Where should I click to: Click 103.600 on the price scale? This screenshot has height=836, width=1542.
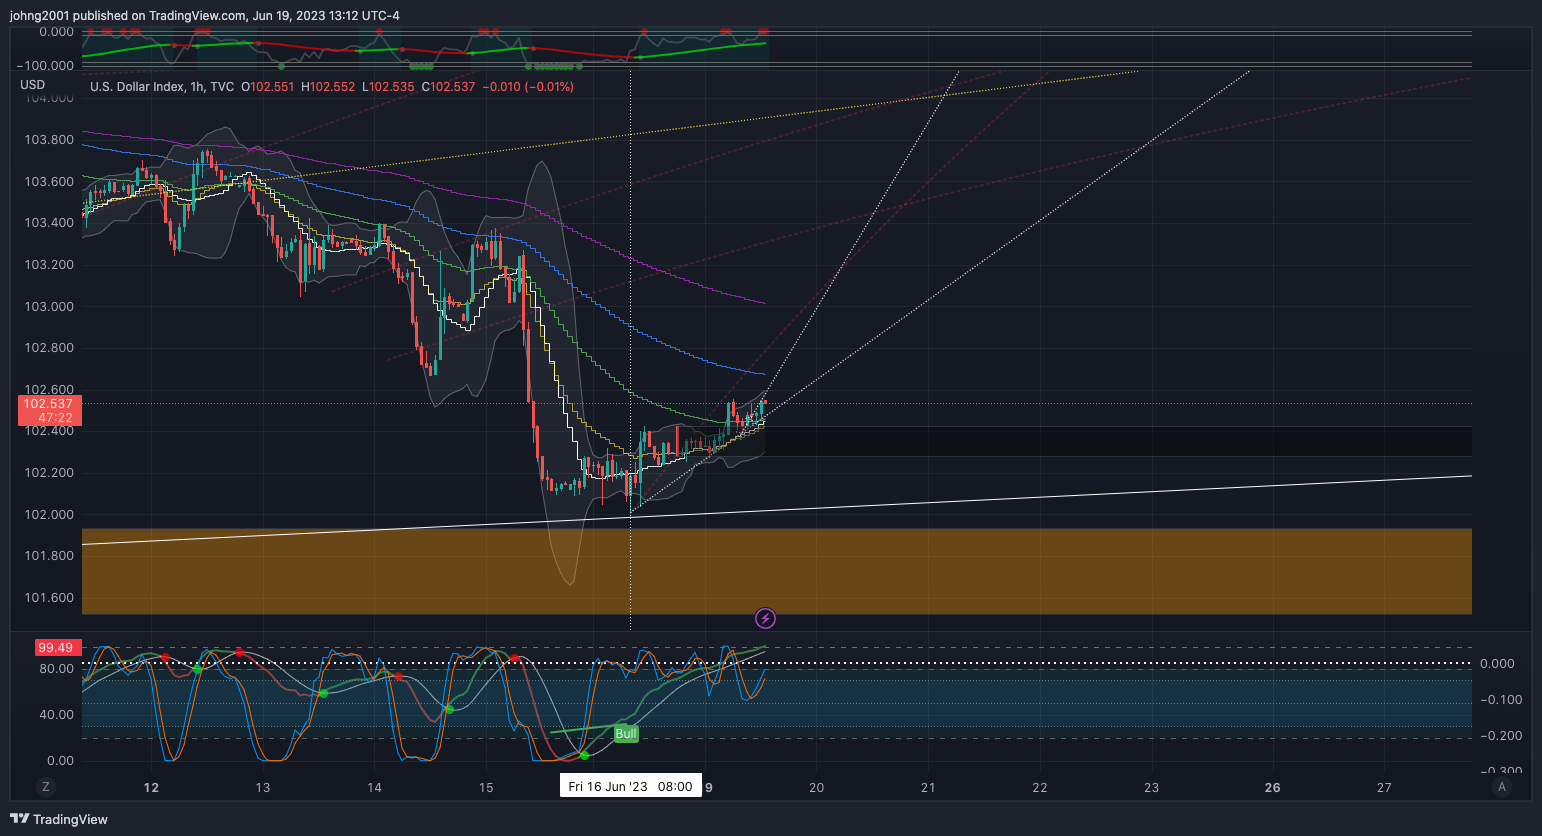tap(49, 182)
